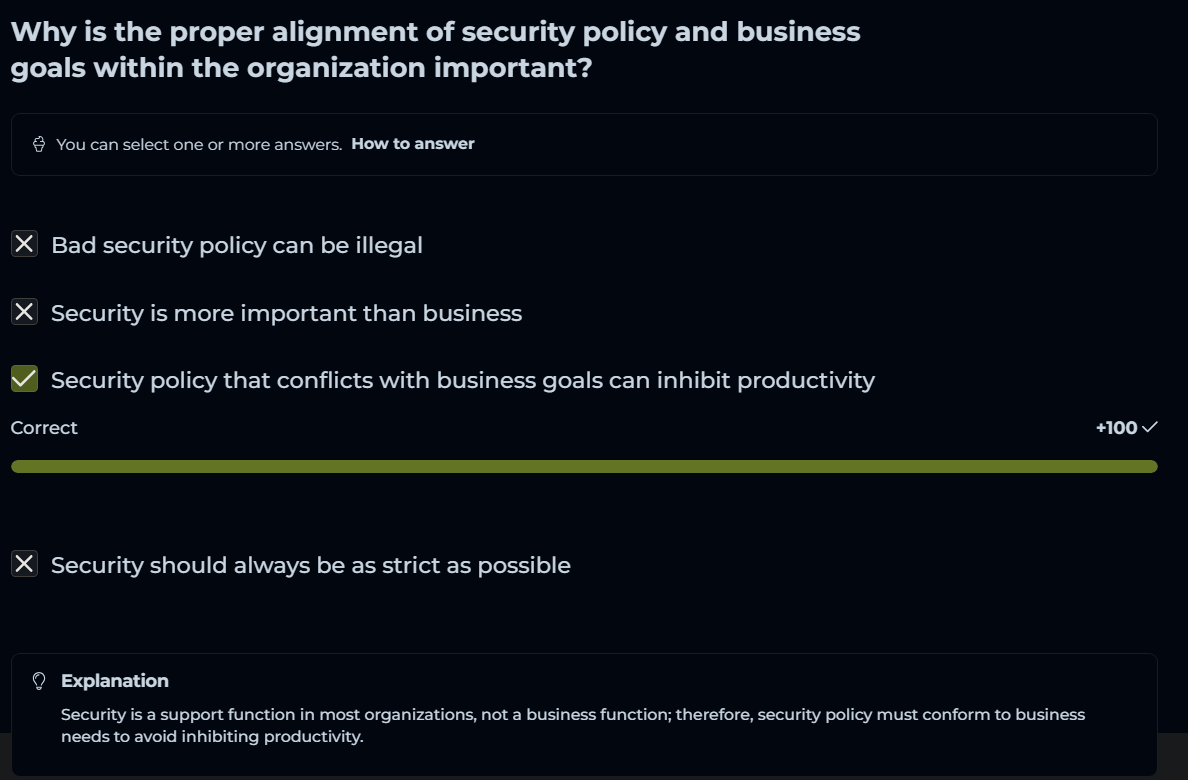The height and width of the screenshot is (780, 1188).
Task: Toggle the 'Bad security policy can be illegal' checkbox
Action: (x=25, y=244)
